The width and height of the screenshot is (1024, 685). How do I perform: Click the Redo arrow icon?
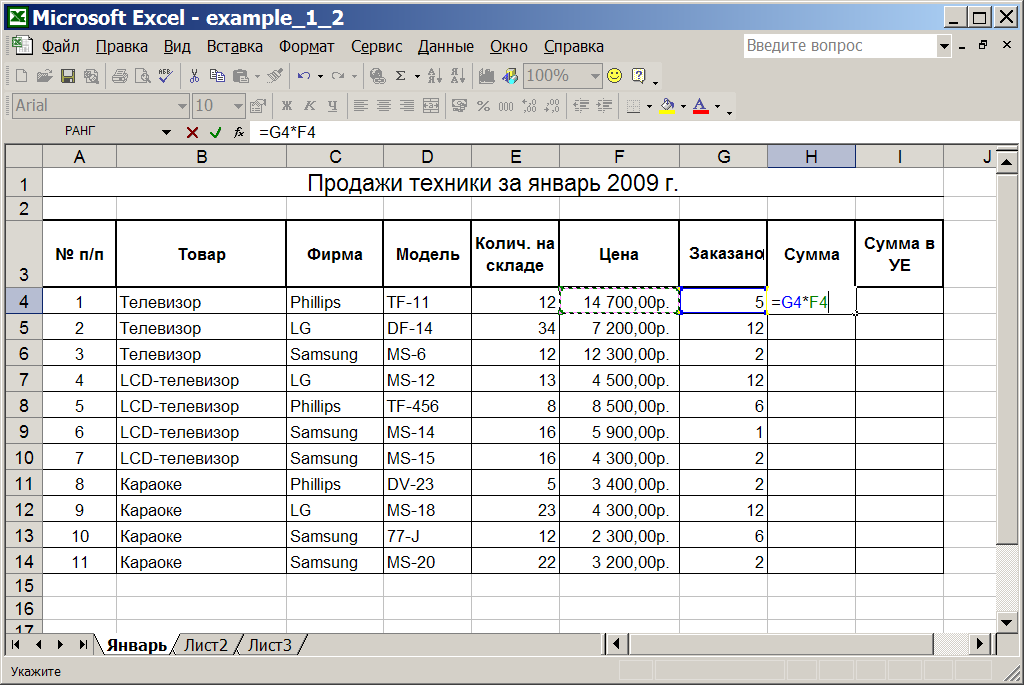pyautogui.click(x=338, y=76)
